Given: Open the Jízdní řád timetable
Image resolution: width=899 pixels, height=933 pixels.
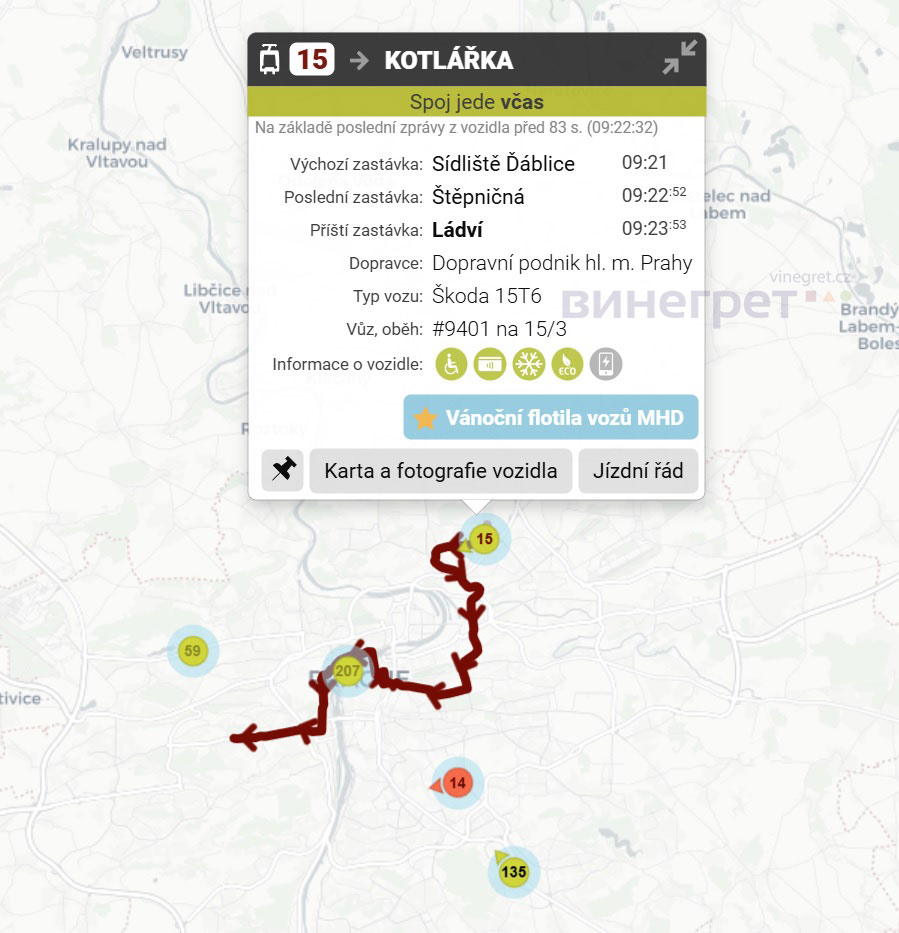Looking at the screenshot, I should (637, 470).
